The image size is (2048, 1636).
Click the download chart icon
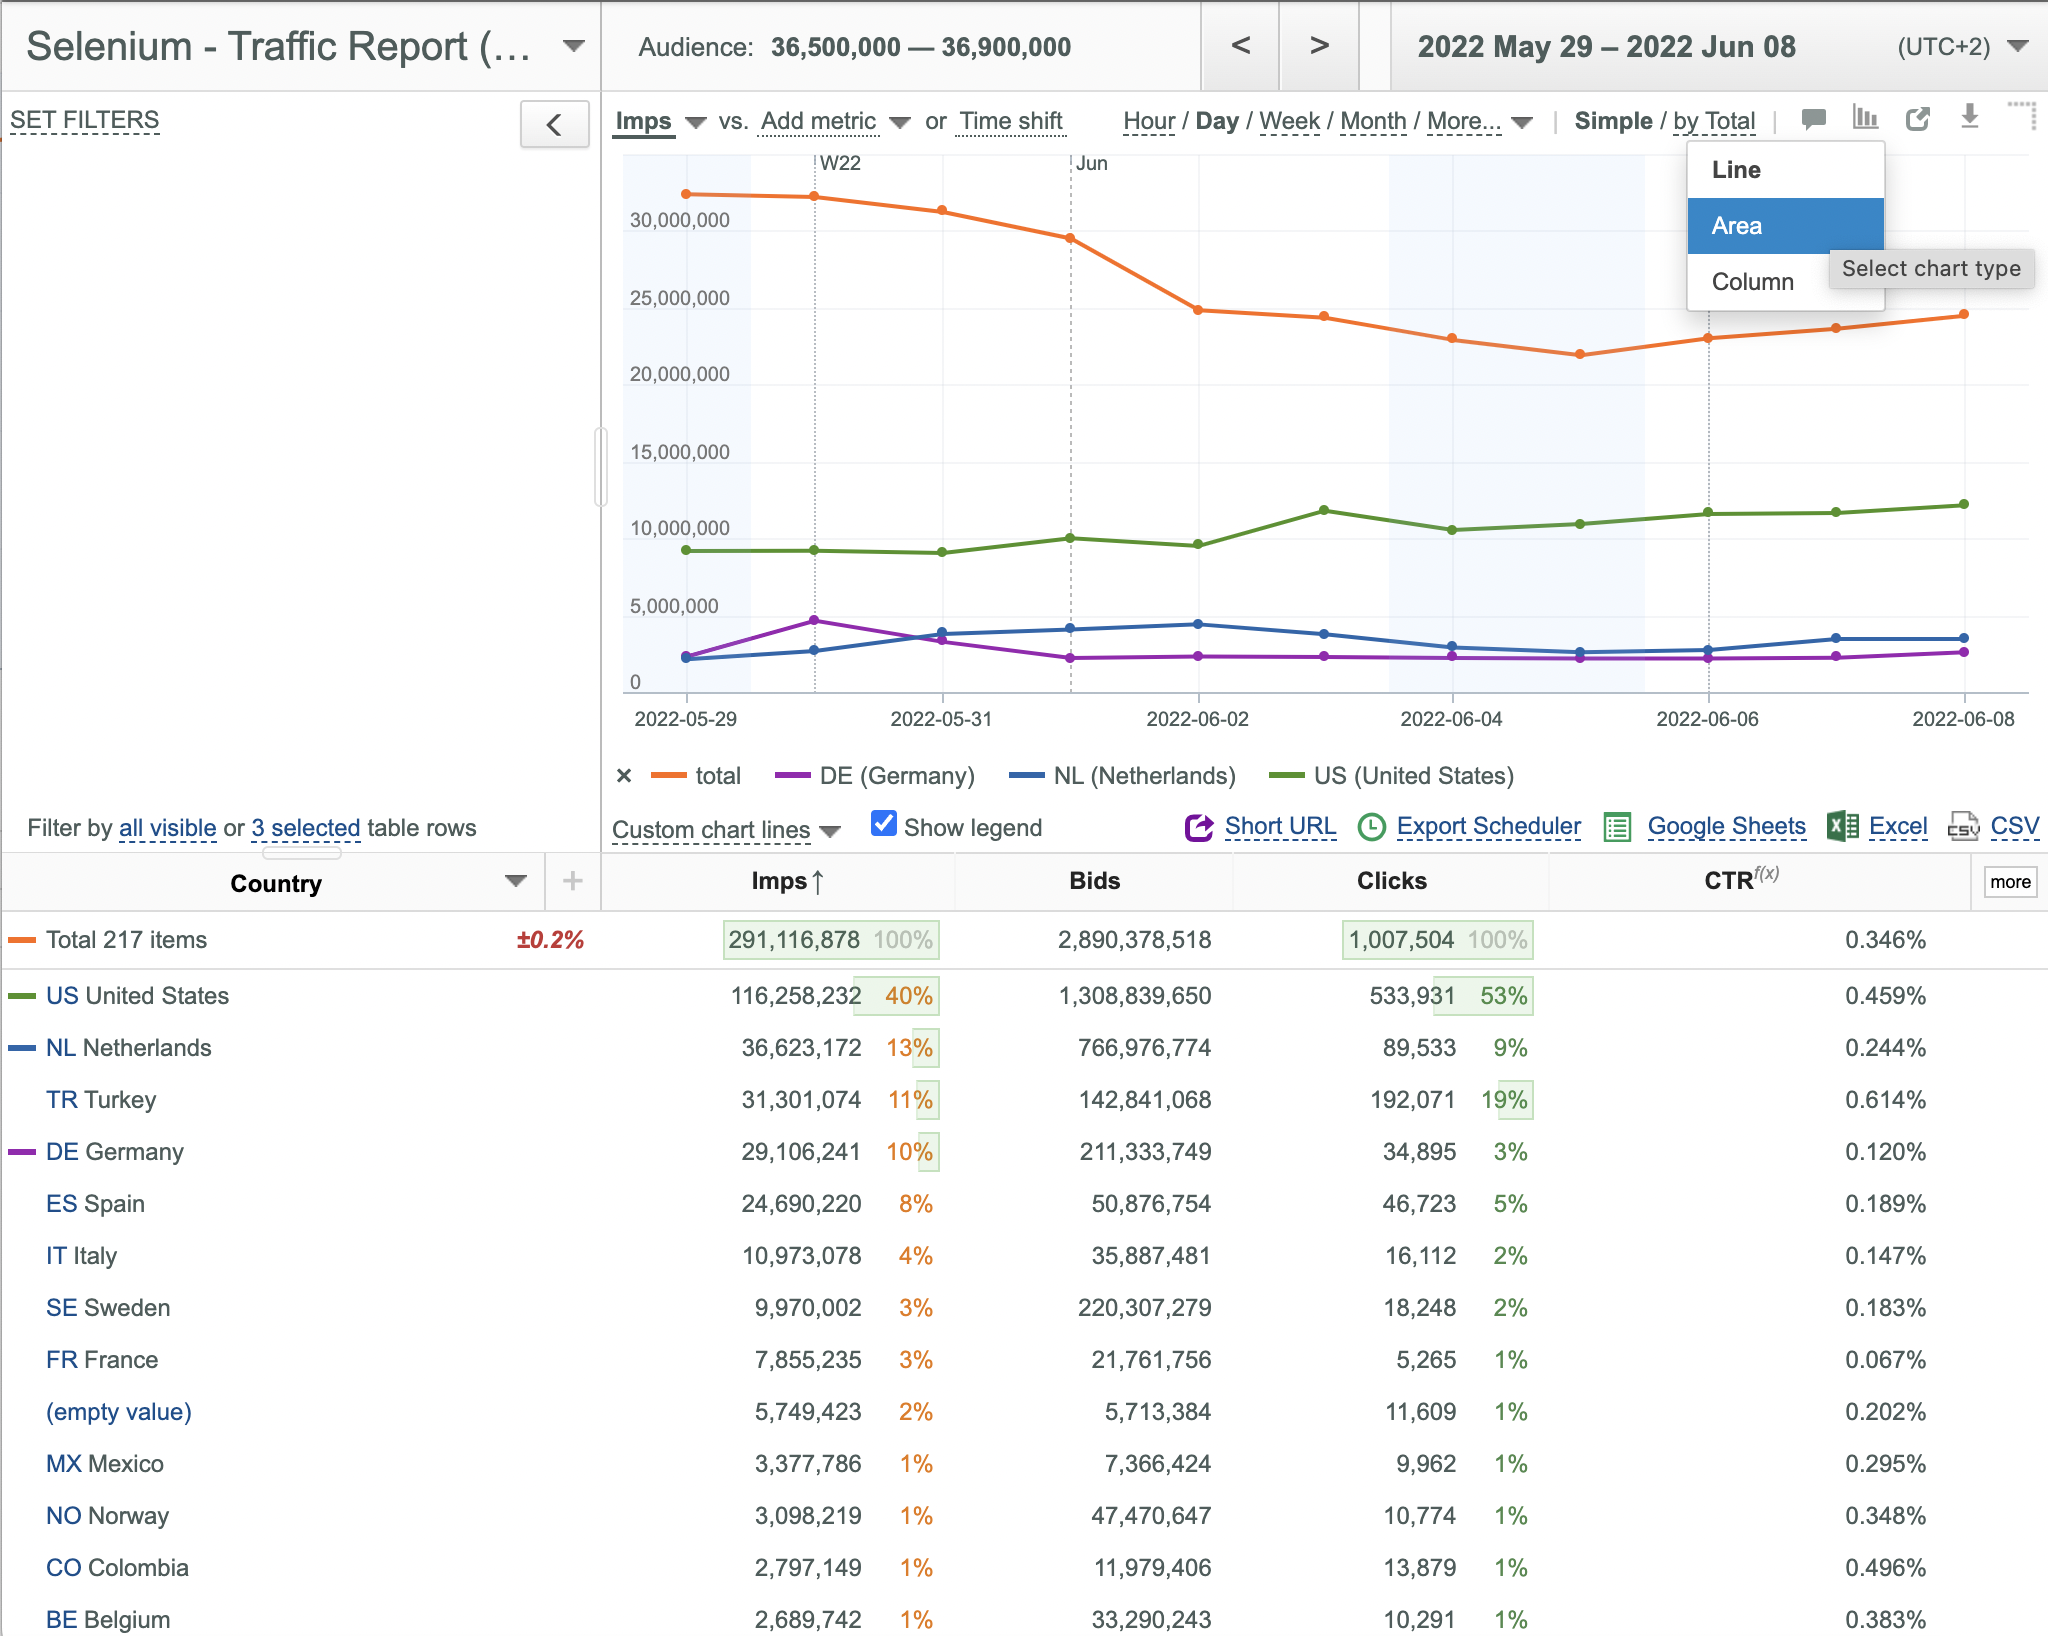point(1969,117)
